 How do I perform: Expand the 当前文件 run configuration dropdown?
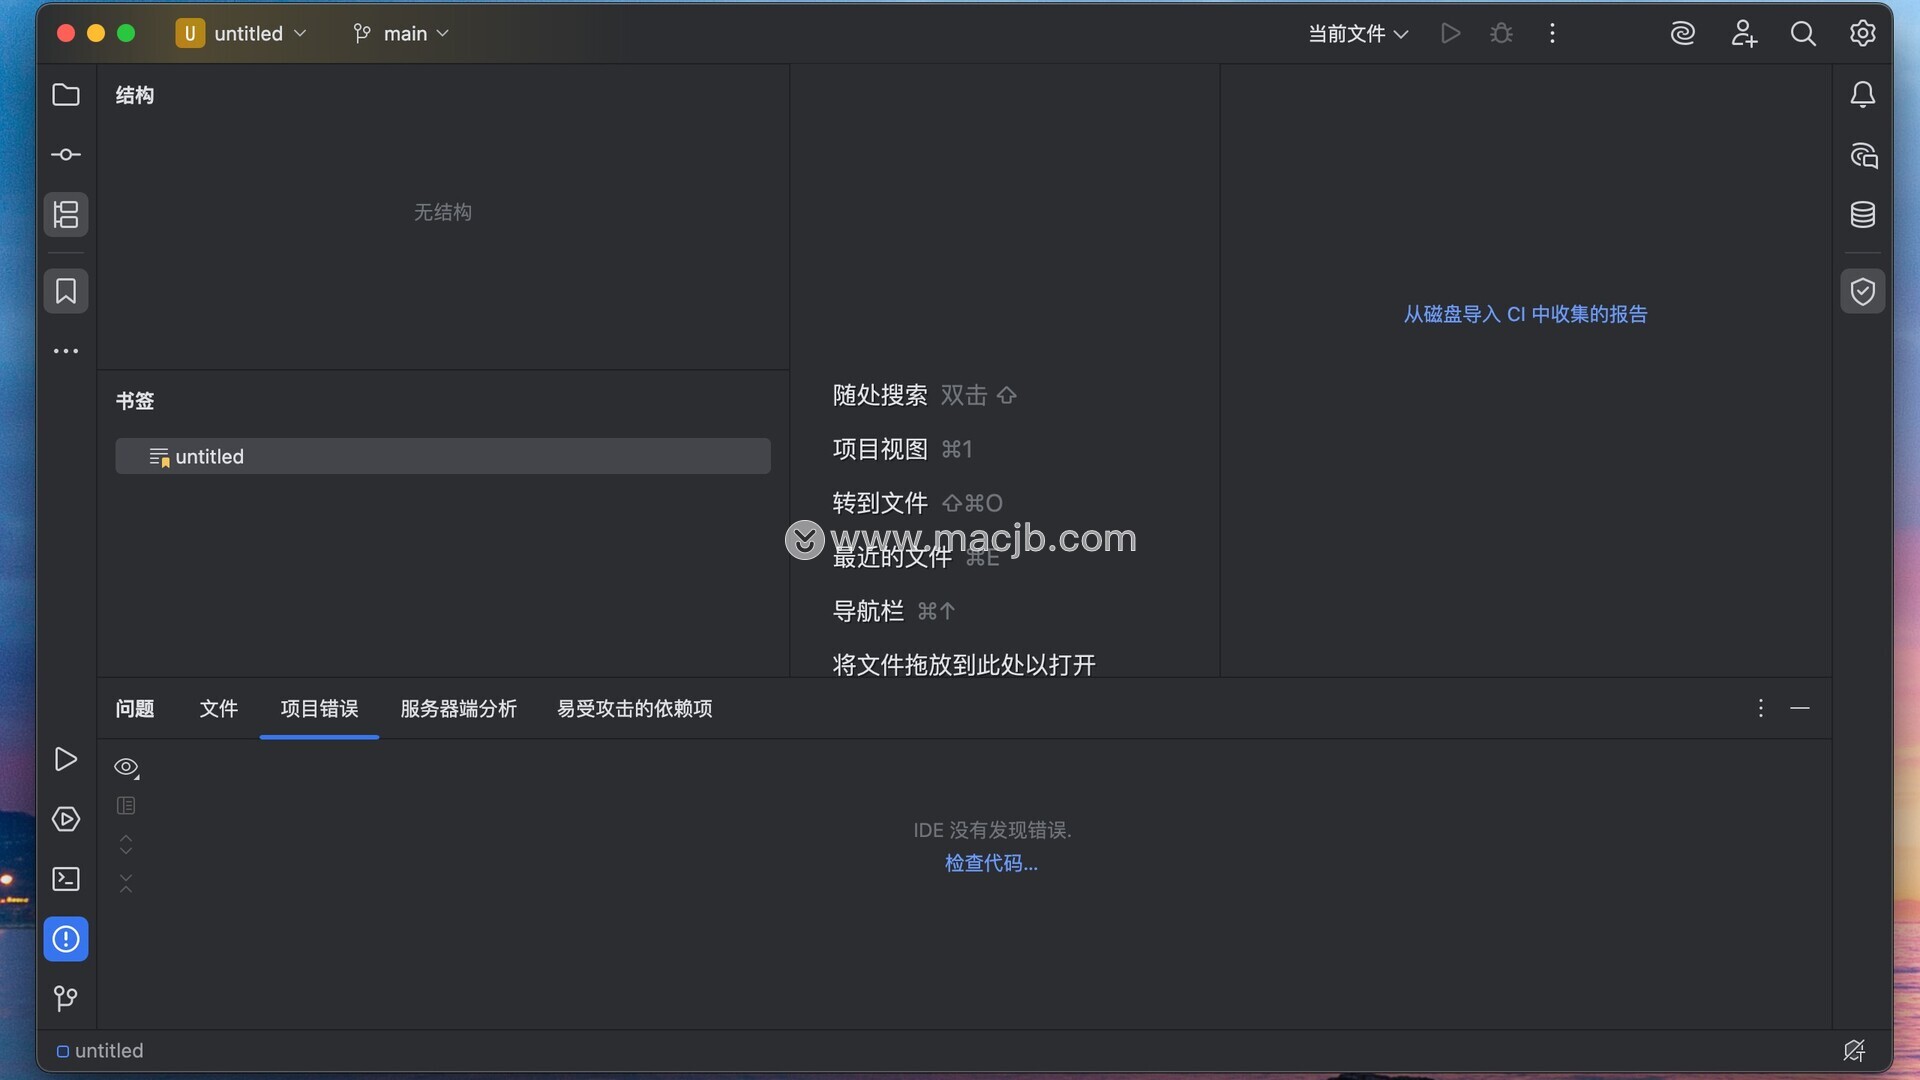click(1358, 33)
